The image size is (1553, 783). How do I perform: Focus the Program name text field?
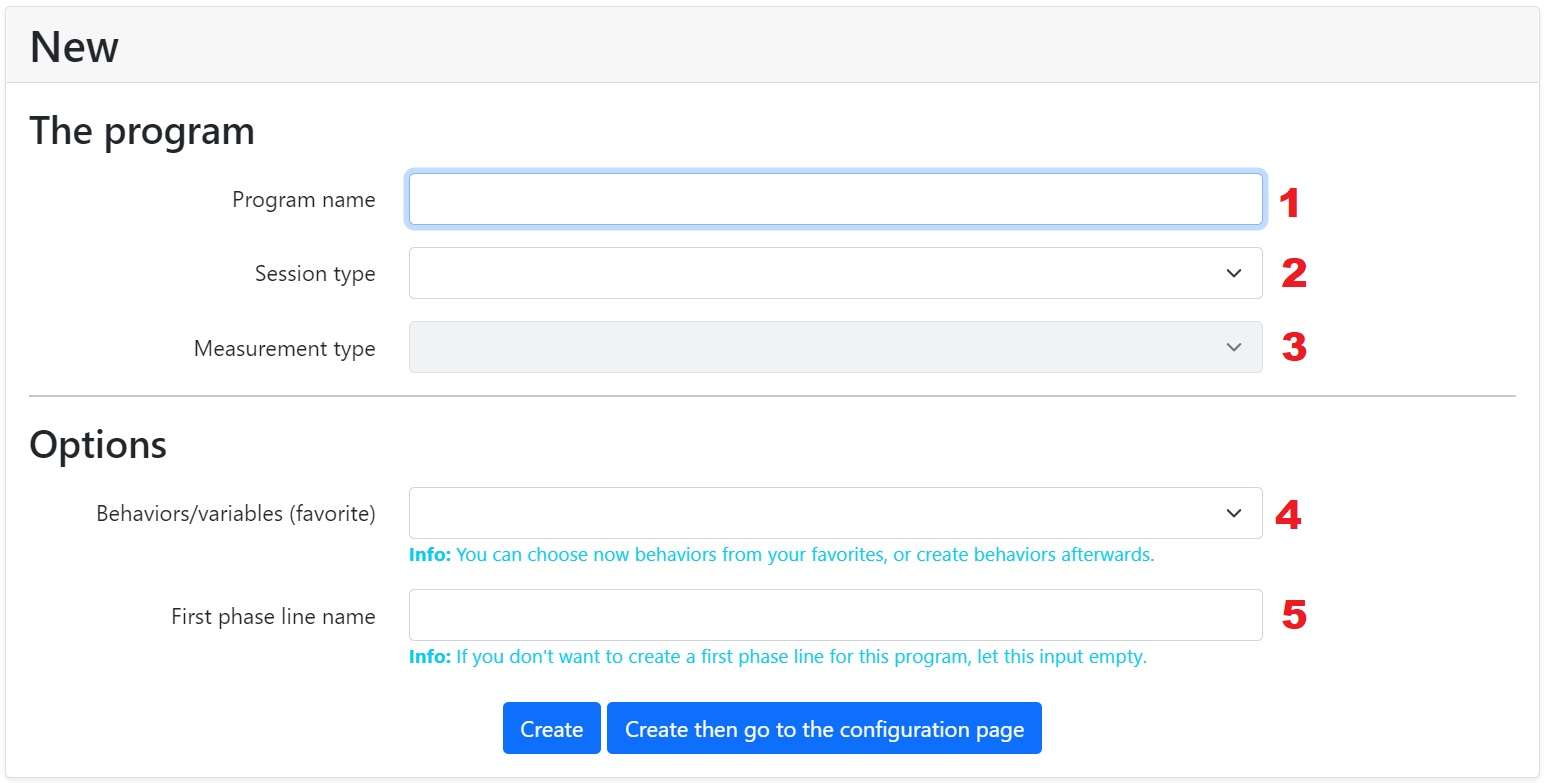pos(835,199)
